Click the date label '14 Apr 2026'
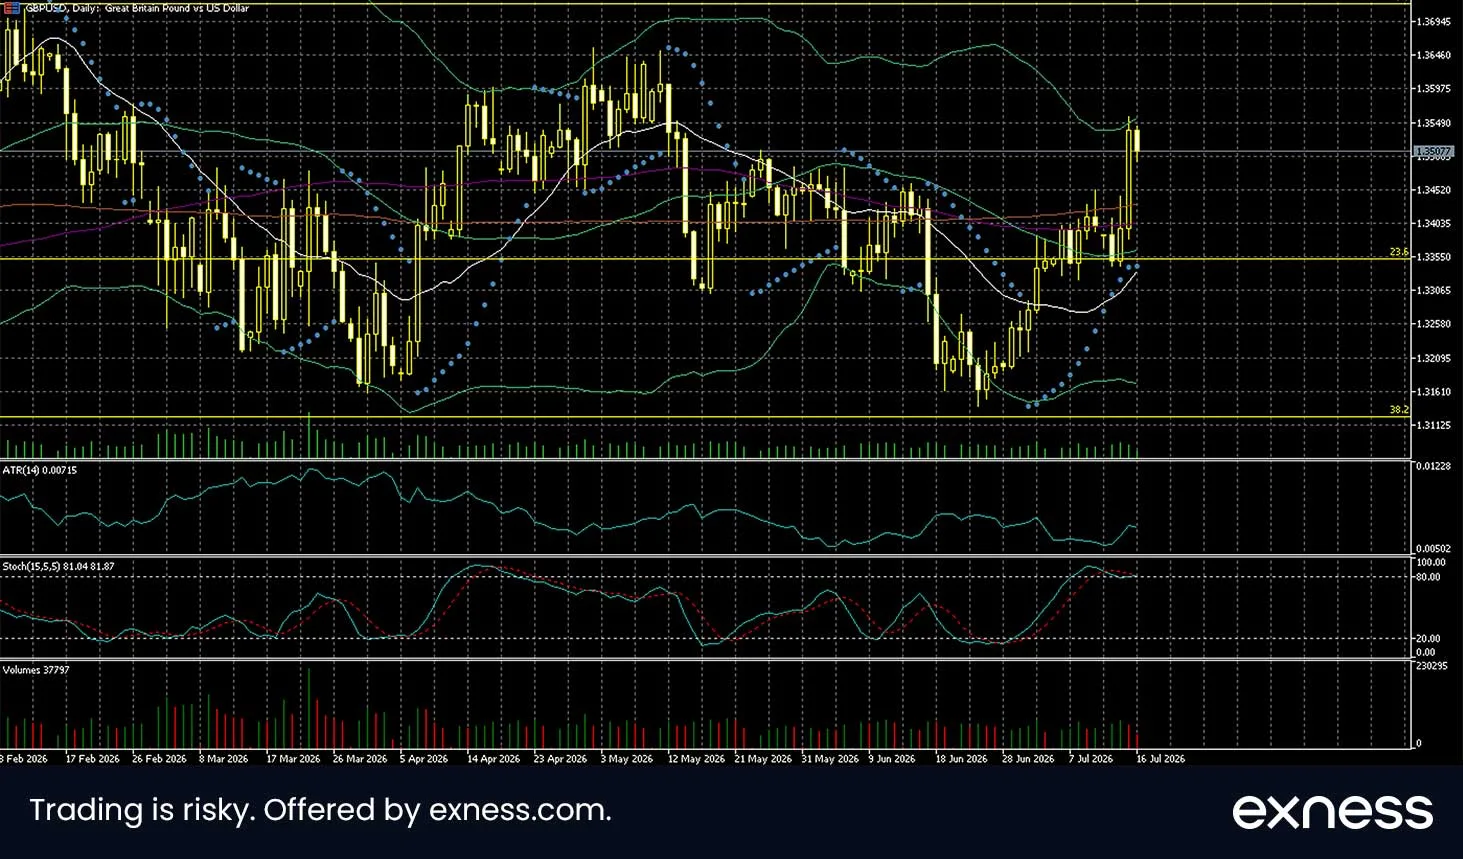This screenshot has height=859, width=1463. click(x=494, y=759)
